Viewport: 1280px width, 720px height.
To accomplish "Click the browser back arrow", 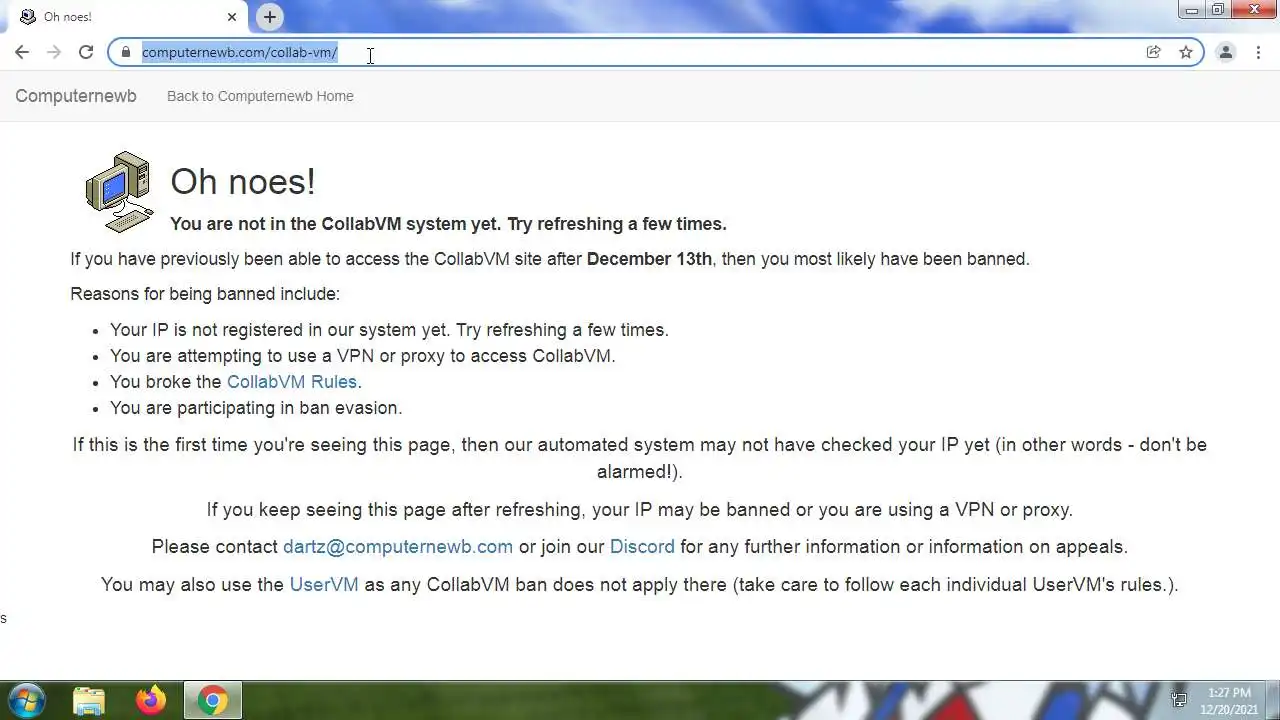I will pyautogui.click(x=22, y=52).
